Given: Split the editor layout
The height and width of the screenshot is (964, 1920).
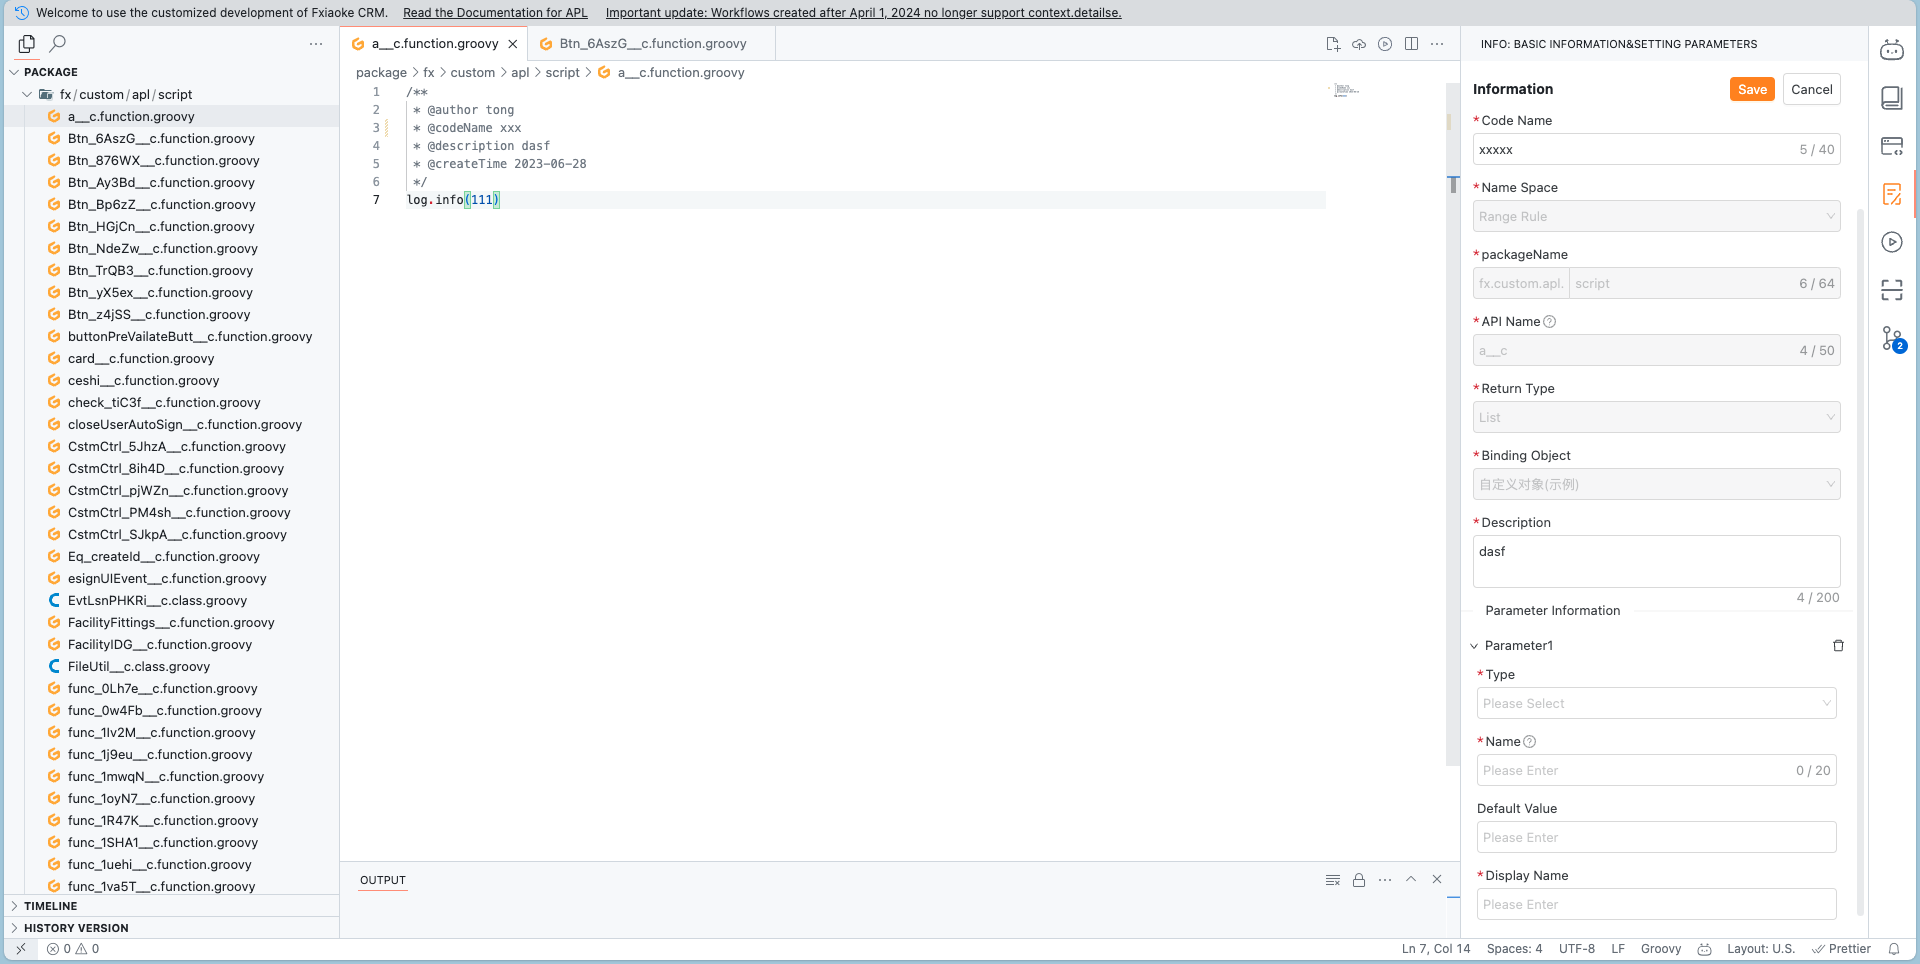Looking at the screenshot, I should tap(1411, 44).
